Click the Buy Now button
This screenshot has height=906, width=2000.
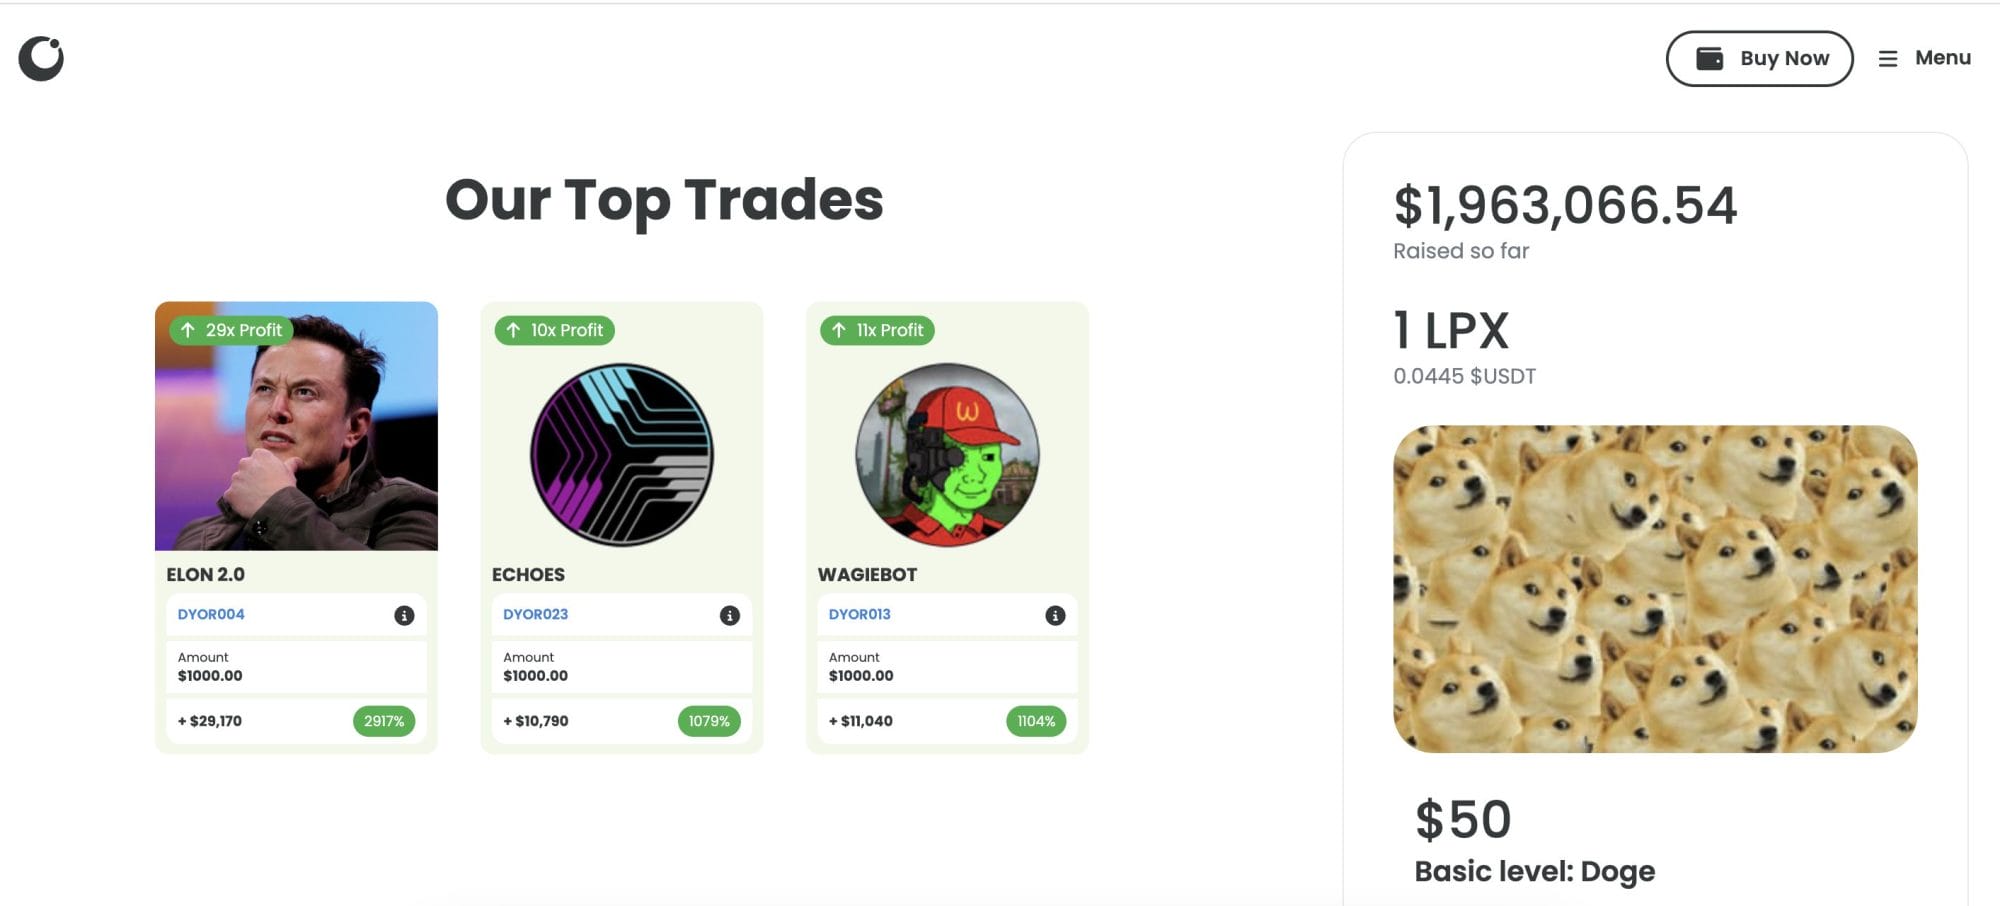tap(1759, 58)
